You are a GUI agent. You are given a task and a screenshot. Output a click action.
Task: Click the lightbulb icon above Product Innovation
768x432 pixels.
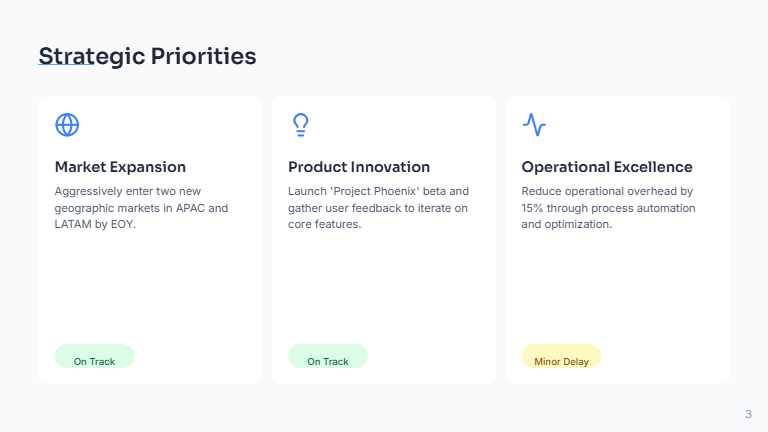click(x=300, y=125)
